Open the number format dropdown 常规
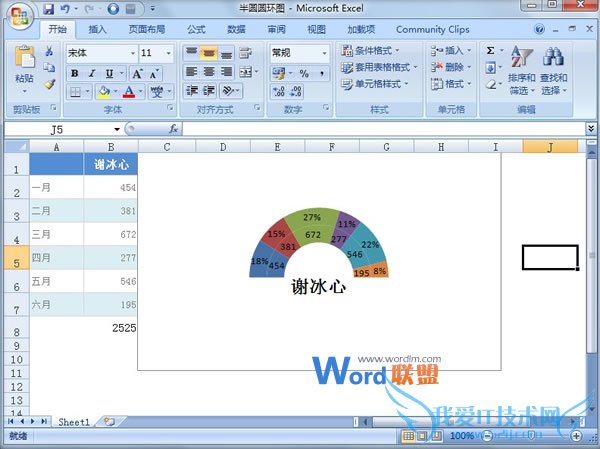600x449 pixels. (x=324, y=53)
